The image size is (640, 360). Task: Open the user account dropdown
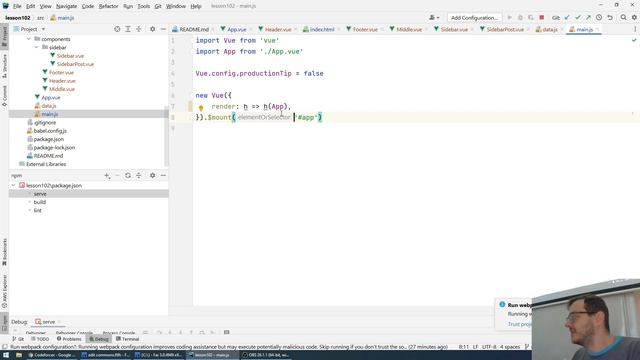(x=434, y=18)
